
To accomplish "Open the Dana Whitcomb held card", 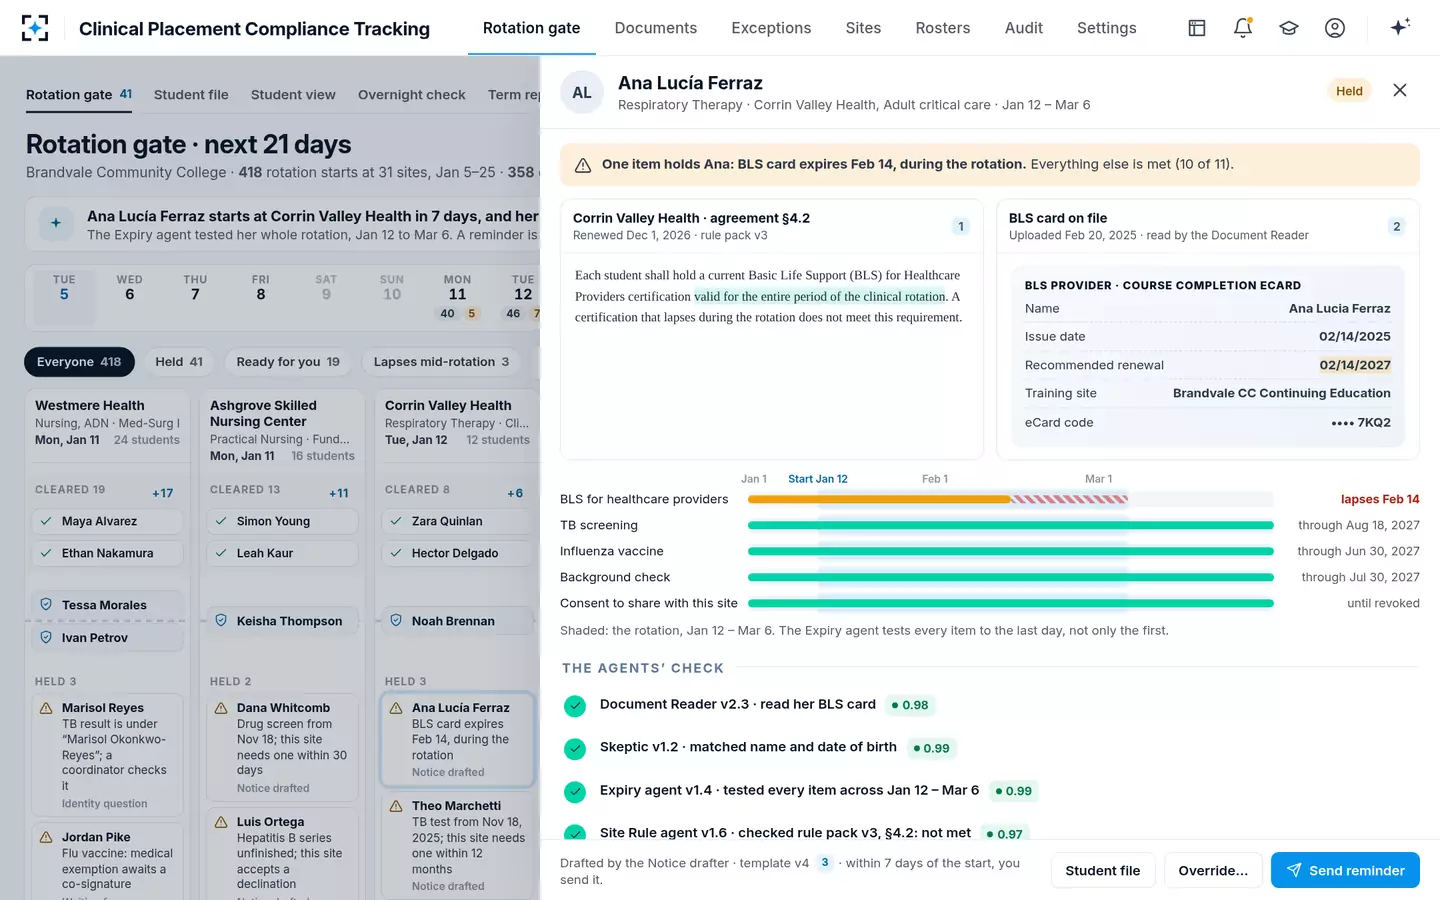I will (282, 747).
